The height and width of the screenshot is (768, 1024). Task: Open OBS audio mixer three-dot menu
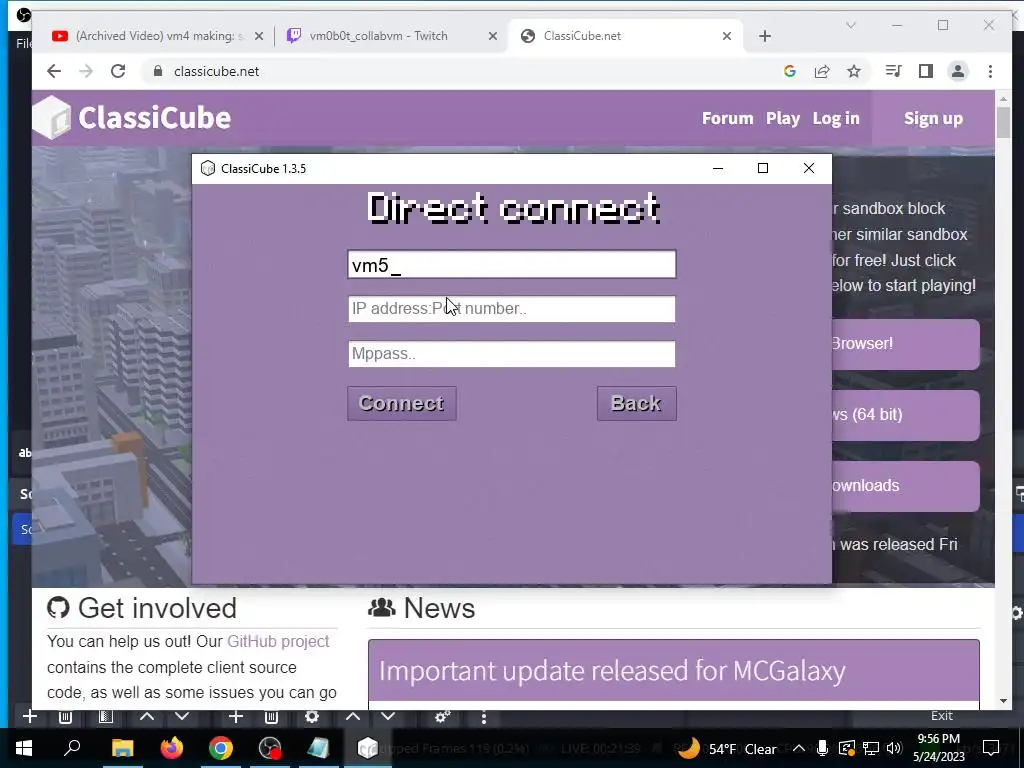coord(483,718)
